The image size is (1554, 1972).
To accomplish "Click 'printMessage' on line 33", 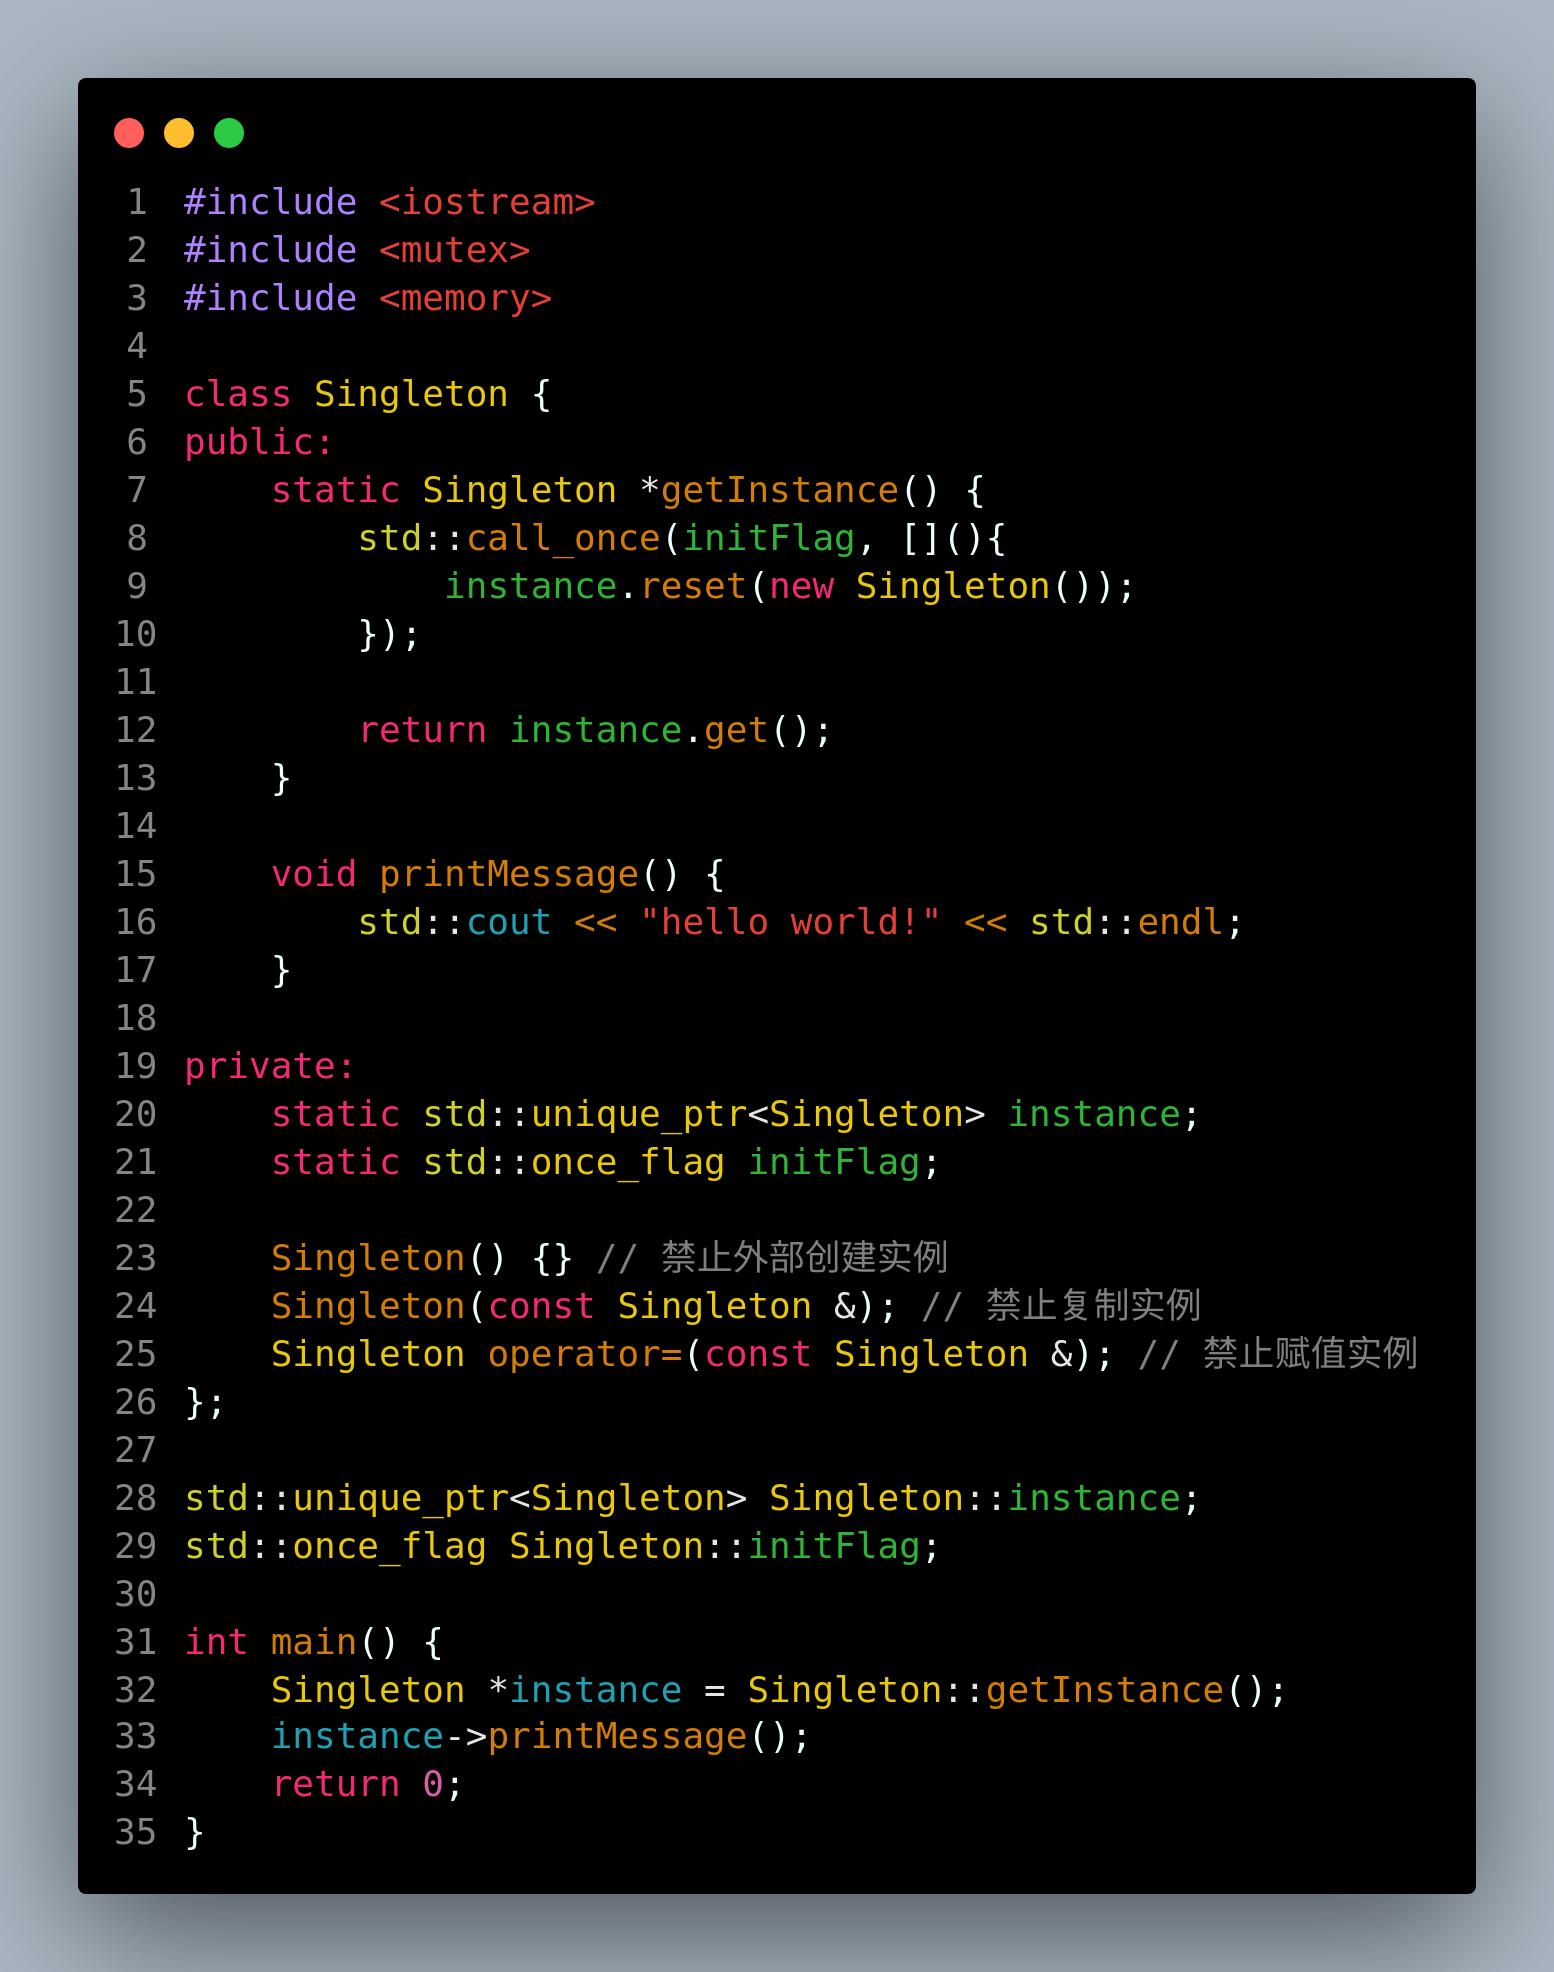I will (x=618, y=1736).
